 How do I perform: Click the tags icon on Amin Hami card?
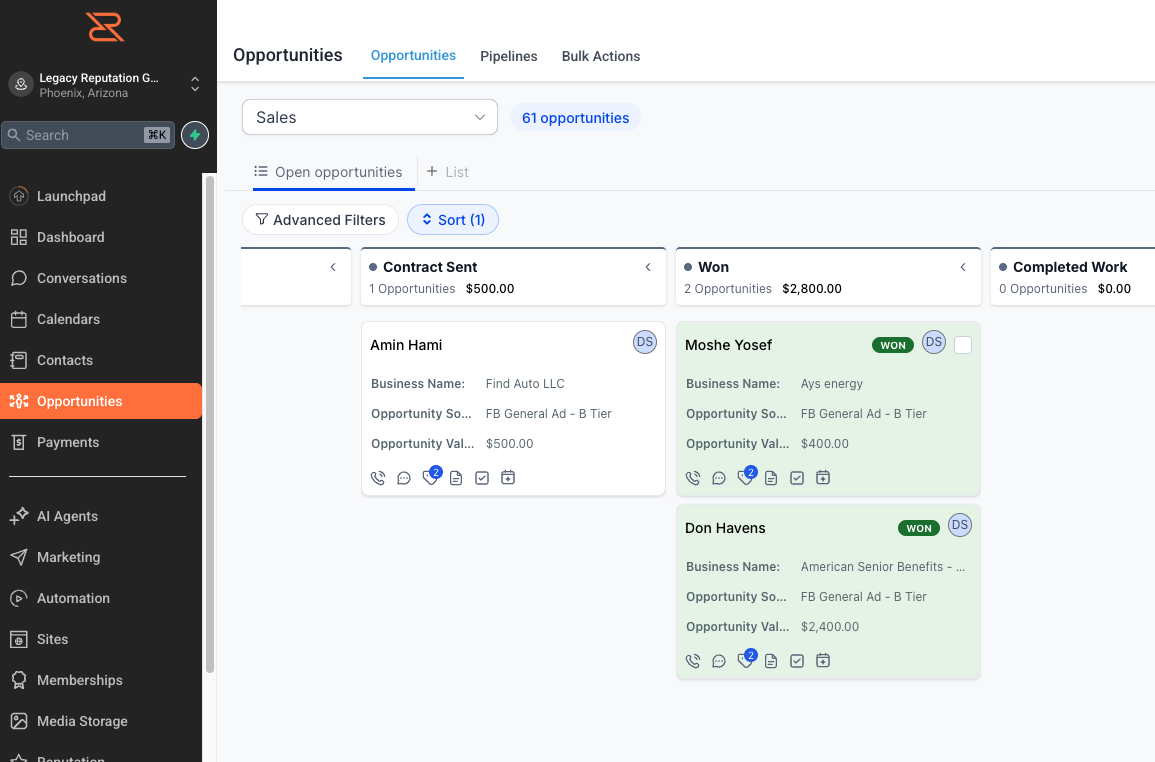(431, 477)
